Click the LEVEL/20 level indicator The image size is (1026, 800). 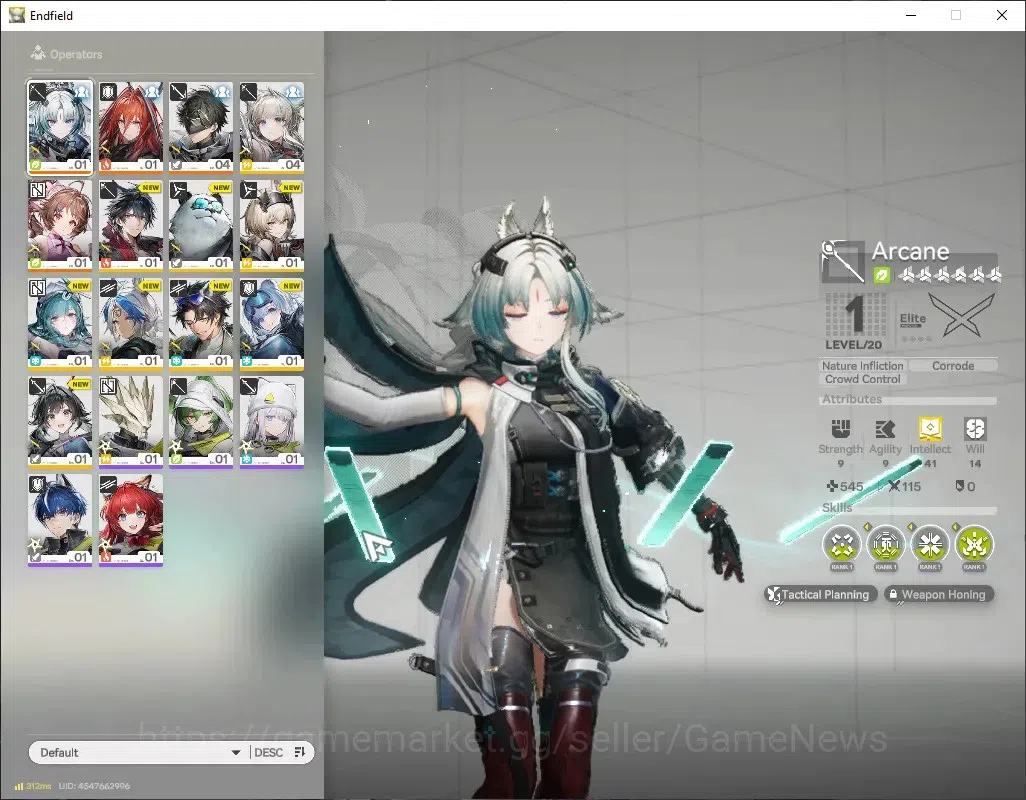point(853,345)
